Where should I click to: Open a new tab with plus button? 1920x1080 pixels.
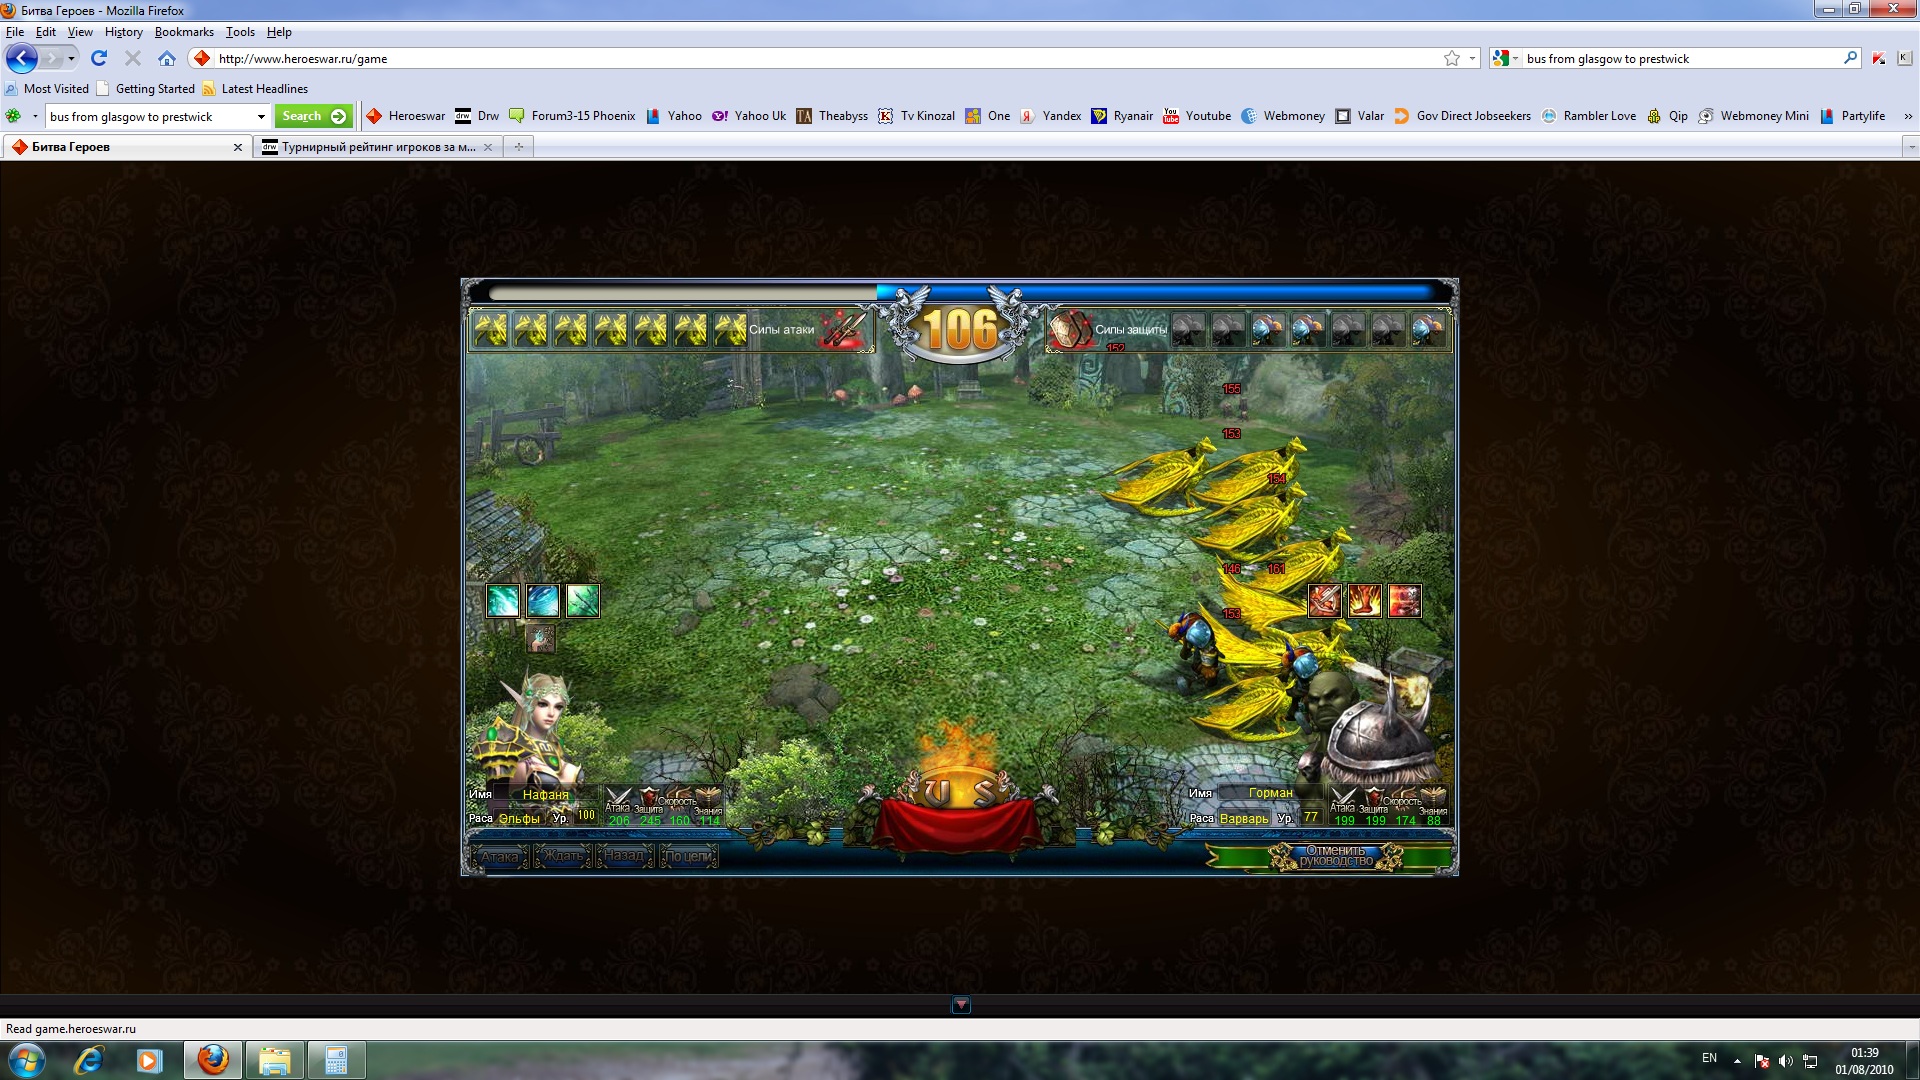coord(518,147)
